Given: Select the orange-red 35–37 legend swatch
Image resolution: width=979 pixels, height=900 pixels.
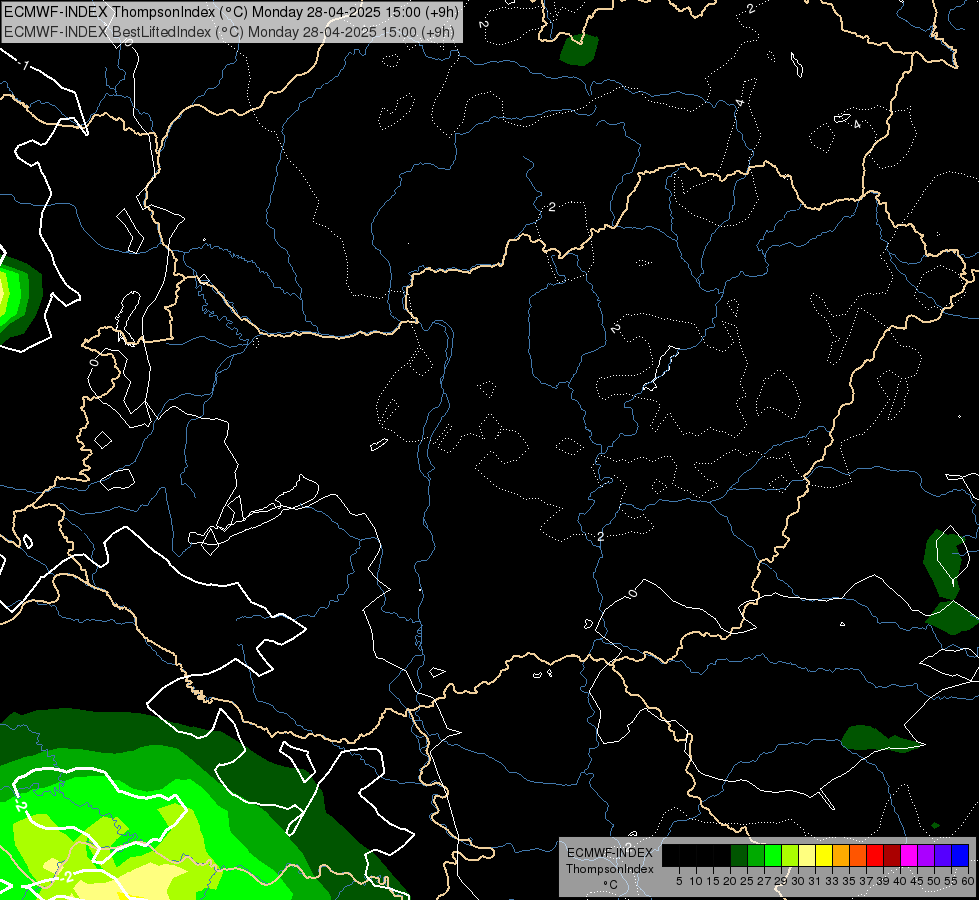Looking at the screenshot, I should tap(858, 855).
